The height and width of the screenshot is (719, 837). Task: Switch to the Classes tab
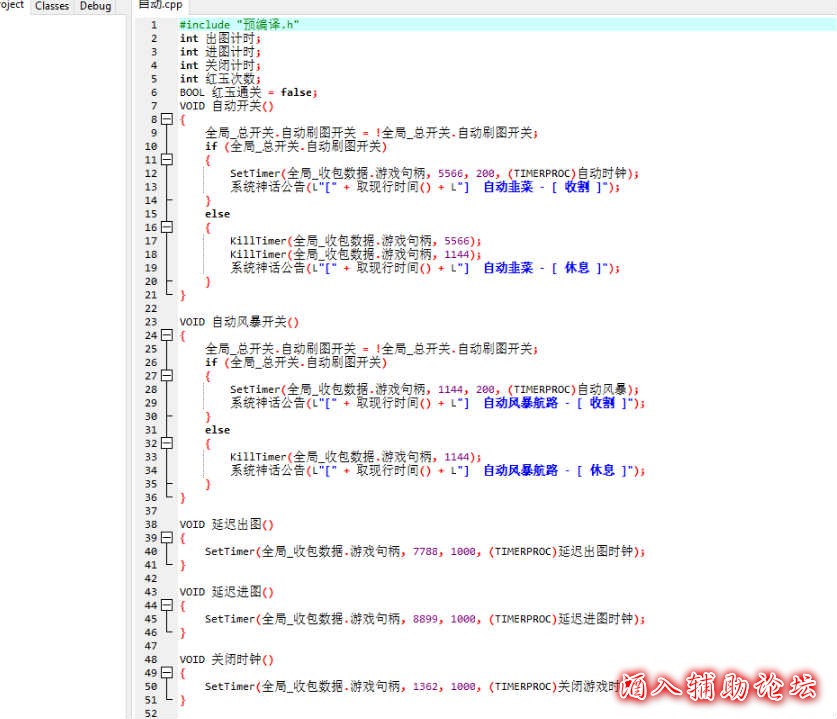(x=52, y=6)
